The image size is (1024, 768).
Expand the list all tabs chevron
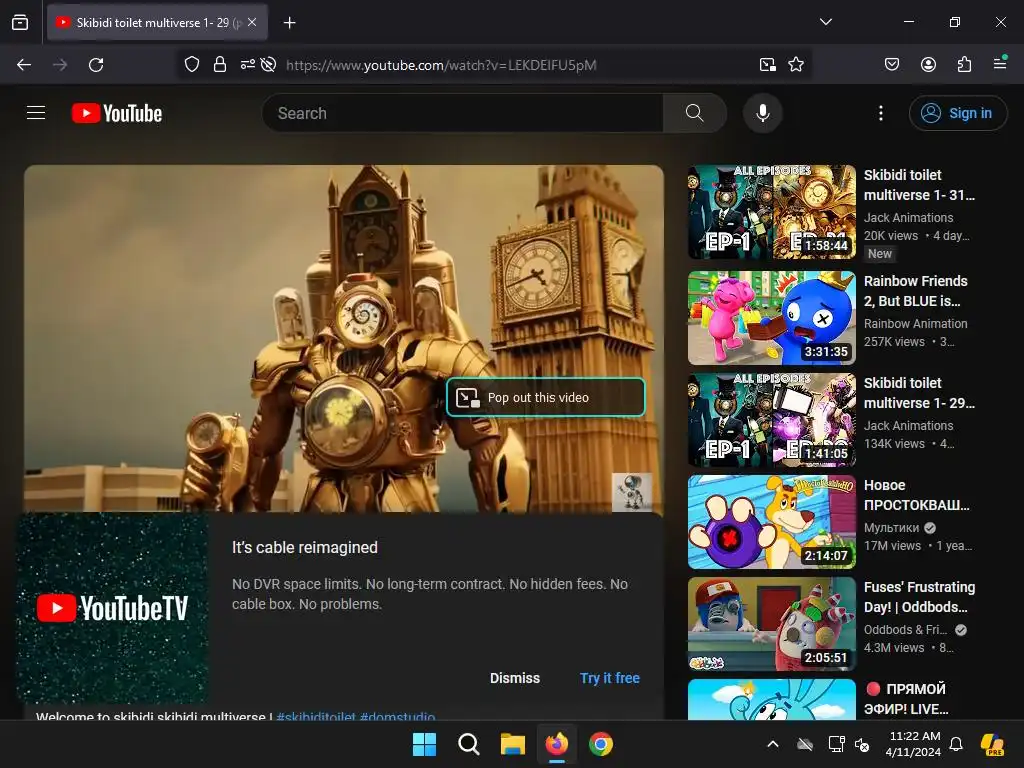(x=825, y=22)
